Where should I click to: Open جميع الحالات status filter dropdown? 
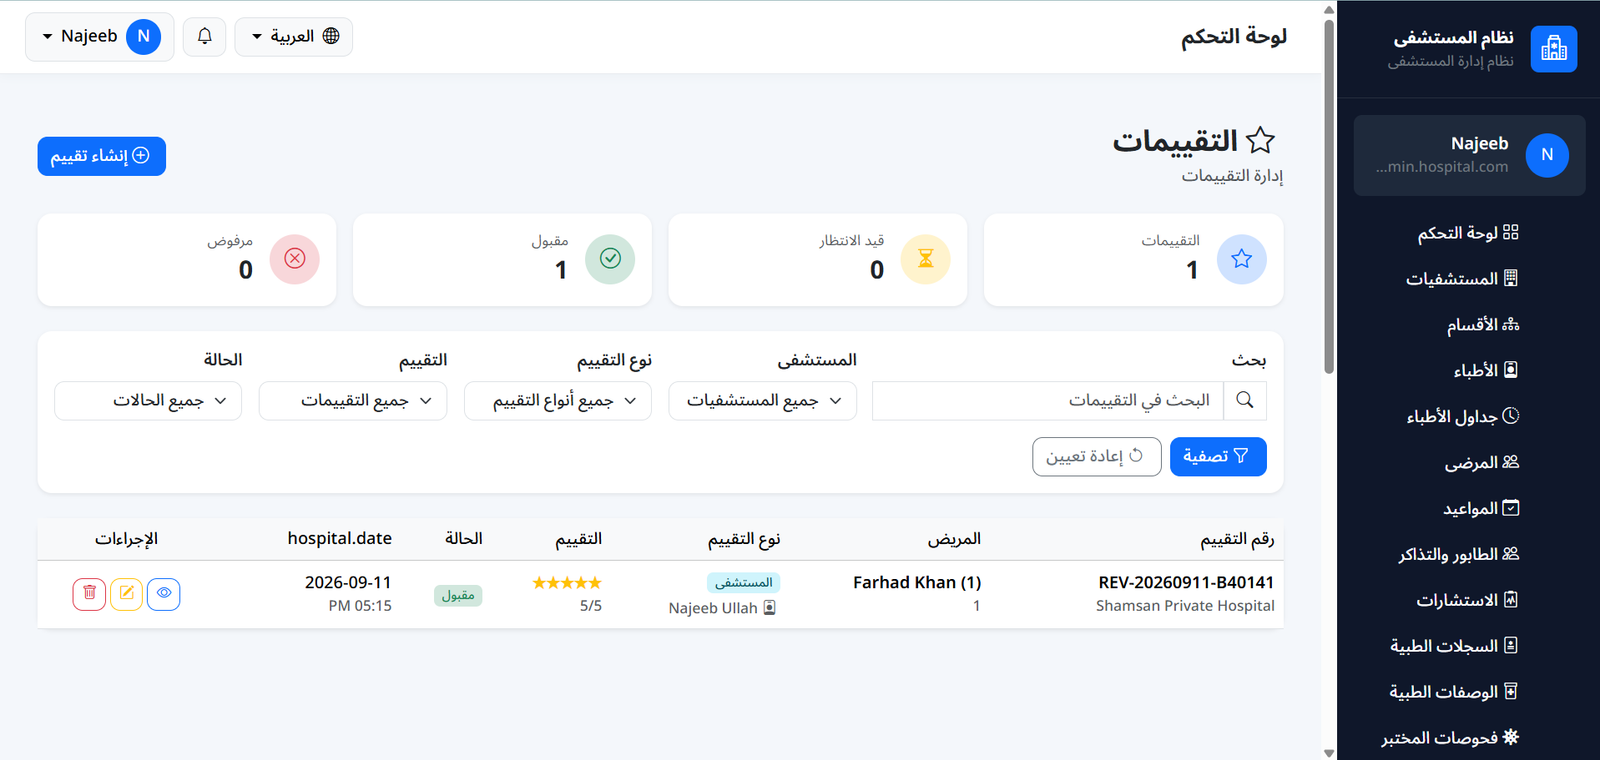148,400
